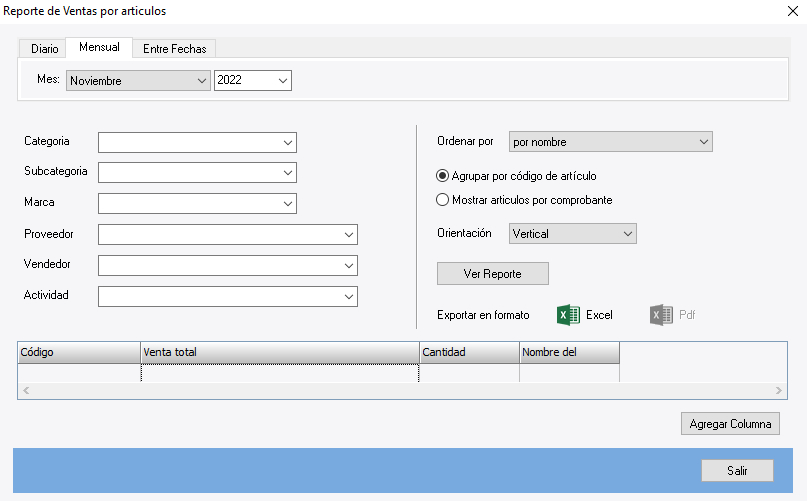The width and height of the screenshot is (807, 501).
Task: Open the year dropdown showing 2022
Action: [x=253, y=80]
